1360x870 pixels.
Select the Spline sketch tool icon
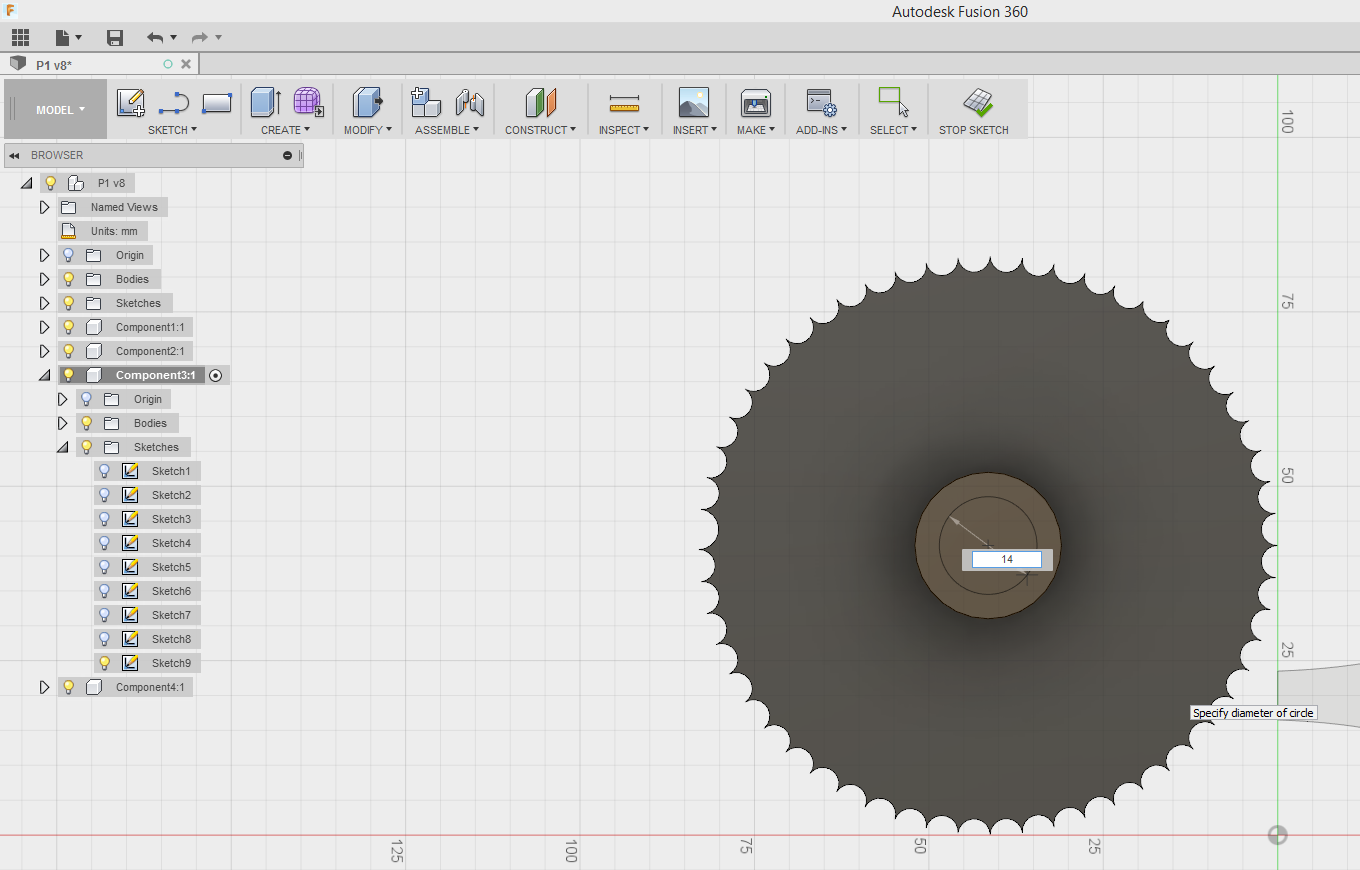(x=174, y=102)
